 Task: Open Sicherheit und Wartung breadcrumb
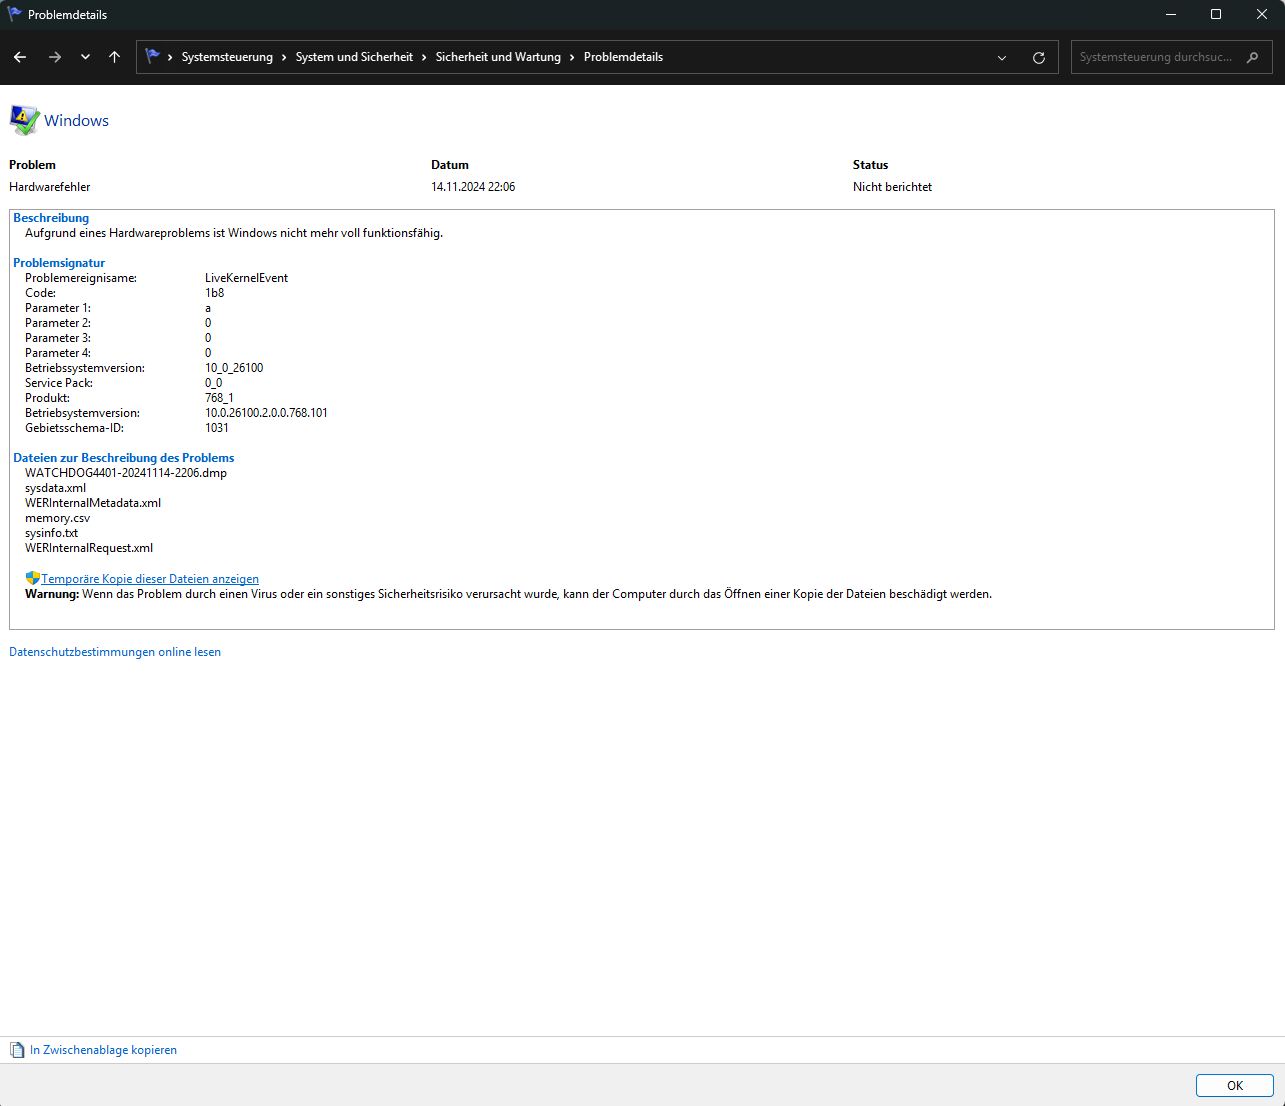[x=498, y=57]
